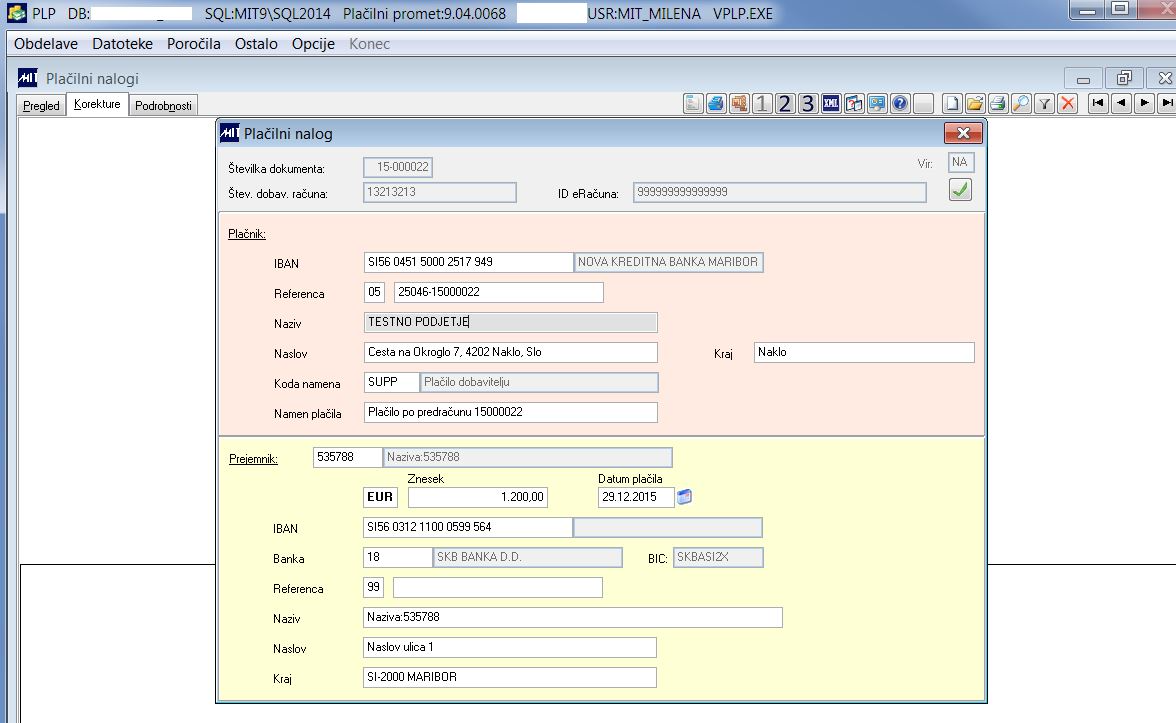Open the help question mark icon
Screen dimensions: 1176x723
point(899,103)
